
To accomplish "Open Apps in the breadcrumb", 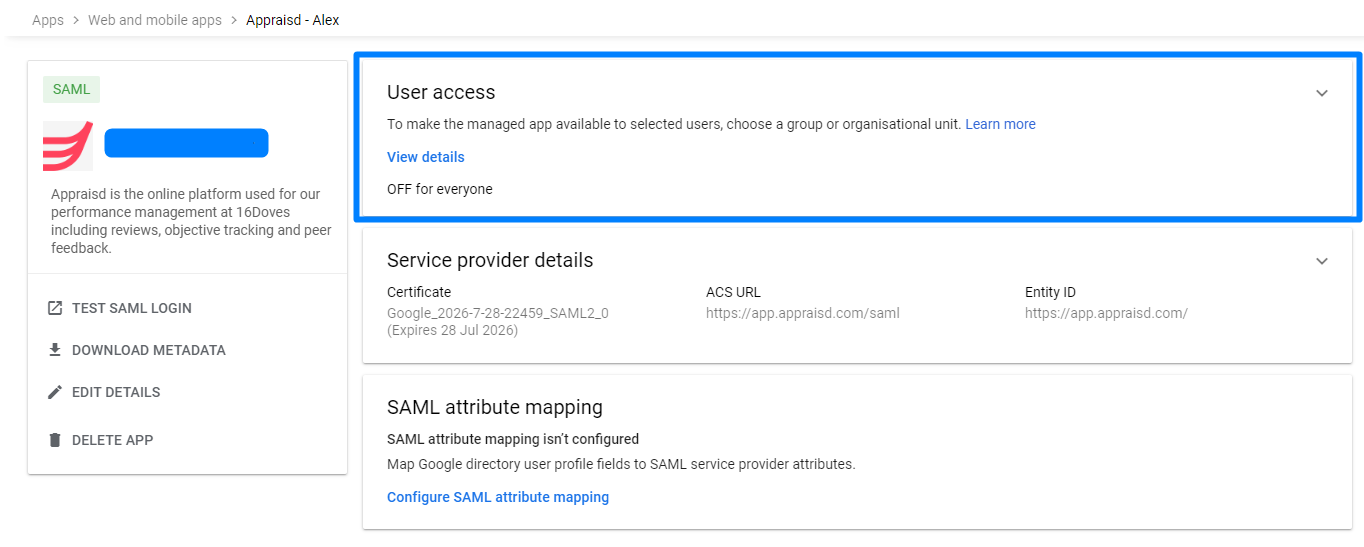I will [x=48, y=20].
